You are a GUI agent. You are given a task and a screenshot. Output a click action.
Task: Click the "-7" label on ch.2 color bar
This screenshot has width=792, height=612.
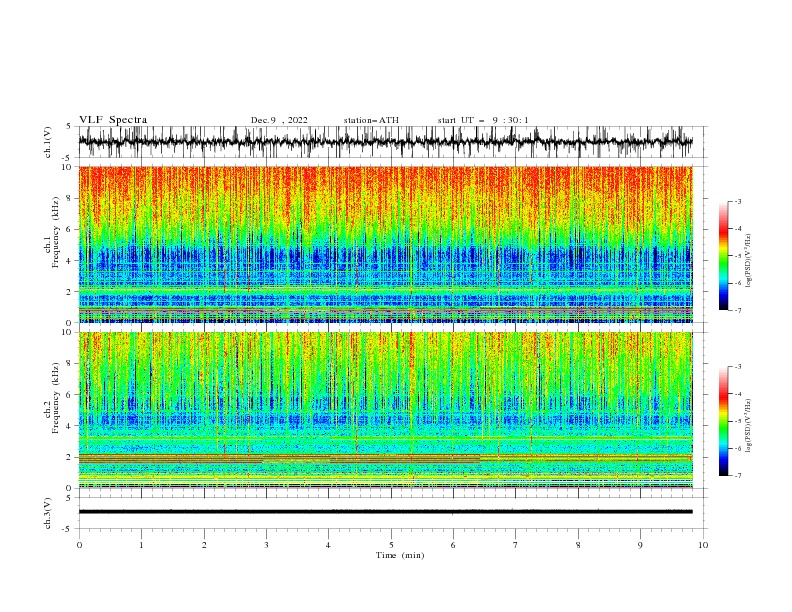[x=738, y=475]
